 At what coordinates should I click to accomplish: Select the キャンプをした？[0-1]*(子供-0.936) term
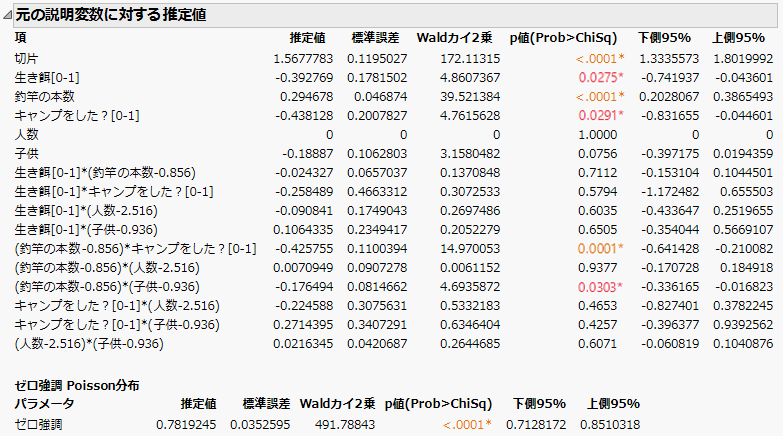(117, 324)
